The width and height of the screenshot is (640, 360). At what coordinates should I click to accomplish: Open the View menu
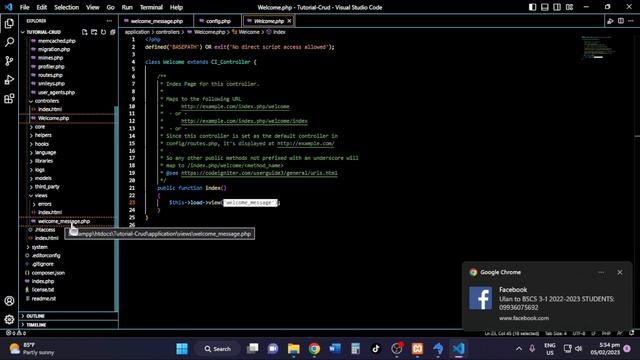[x=93, y=7]
